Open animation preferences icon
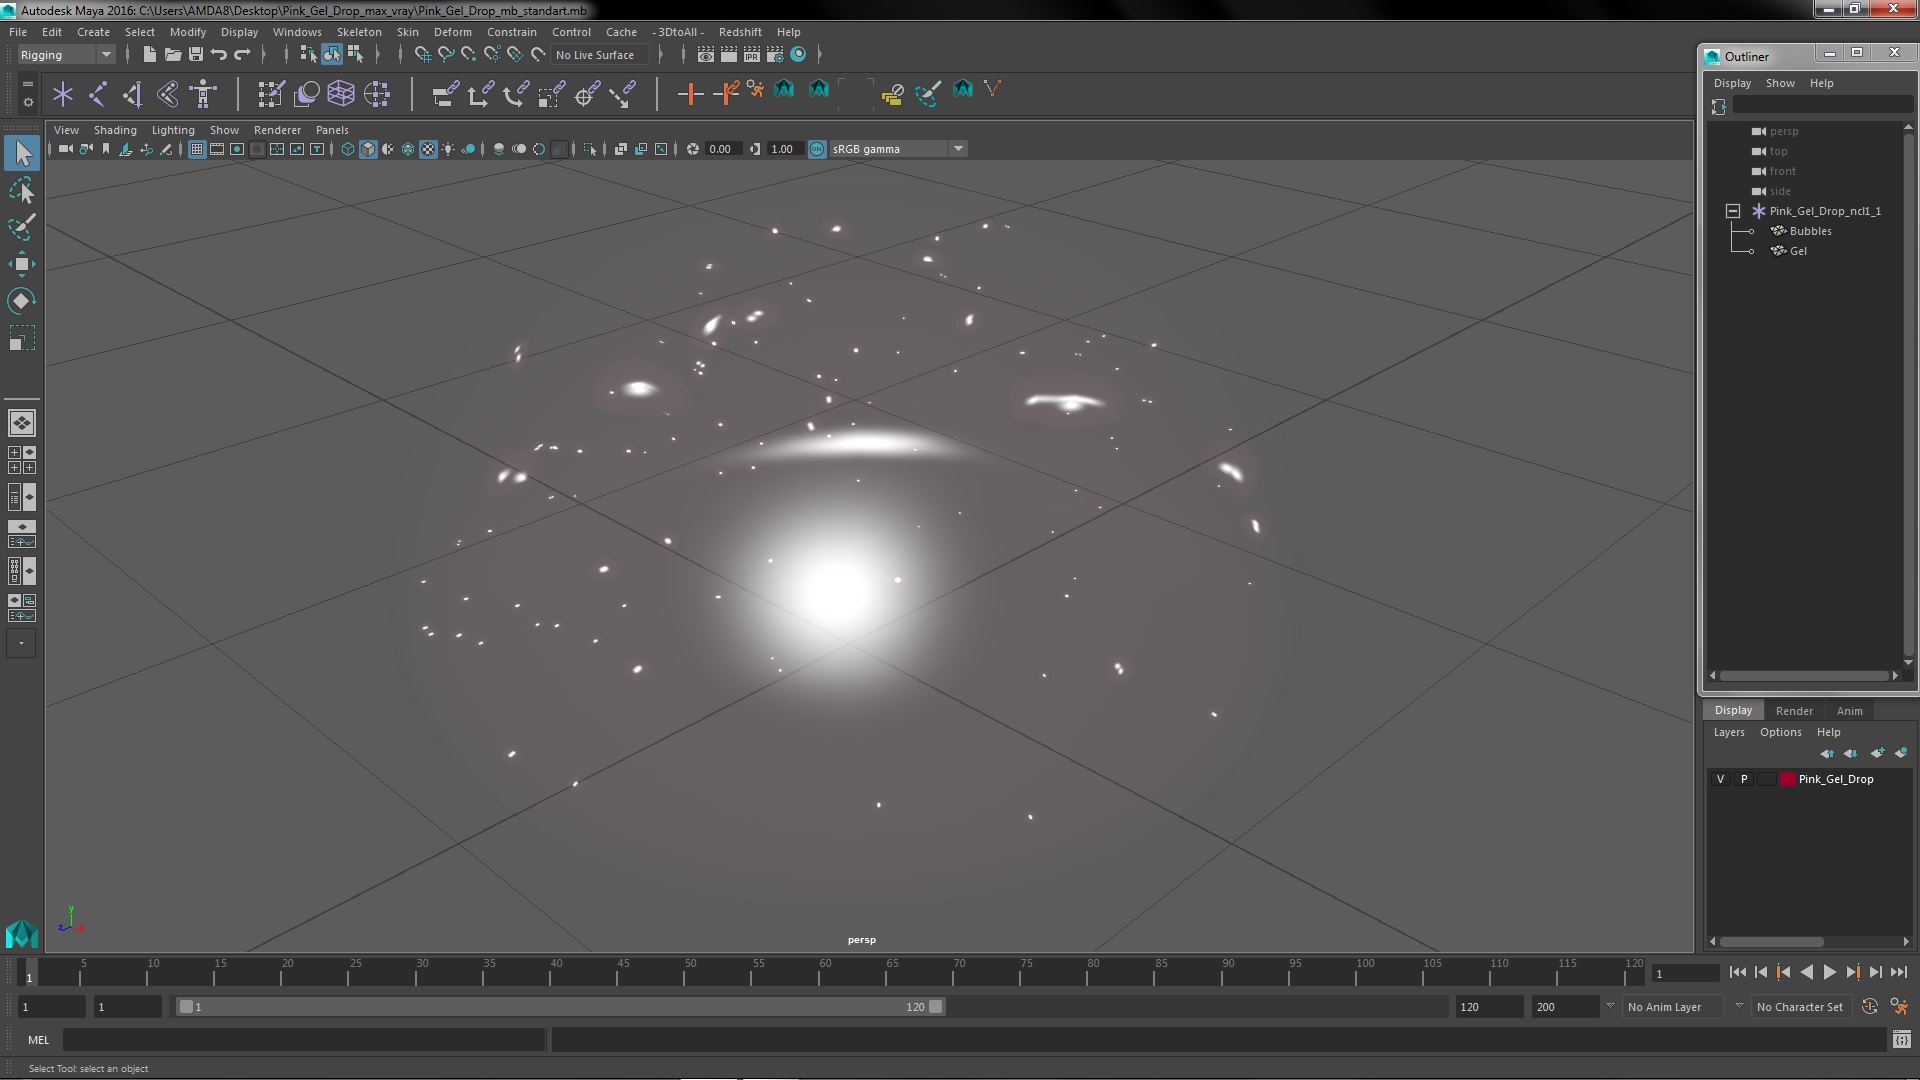The image size is (1920, 1080). pyautogui.click(x=1899, y=1007)
